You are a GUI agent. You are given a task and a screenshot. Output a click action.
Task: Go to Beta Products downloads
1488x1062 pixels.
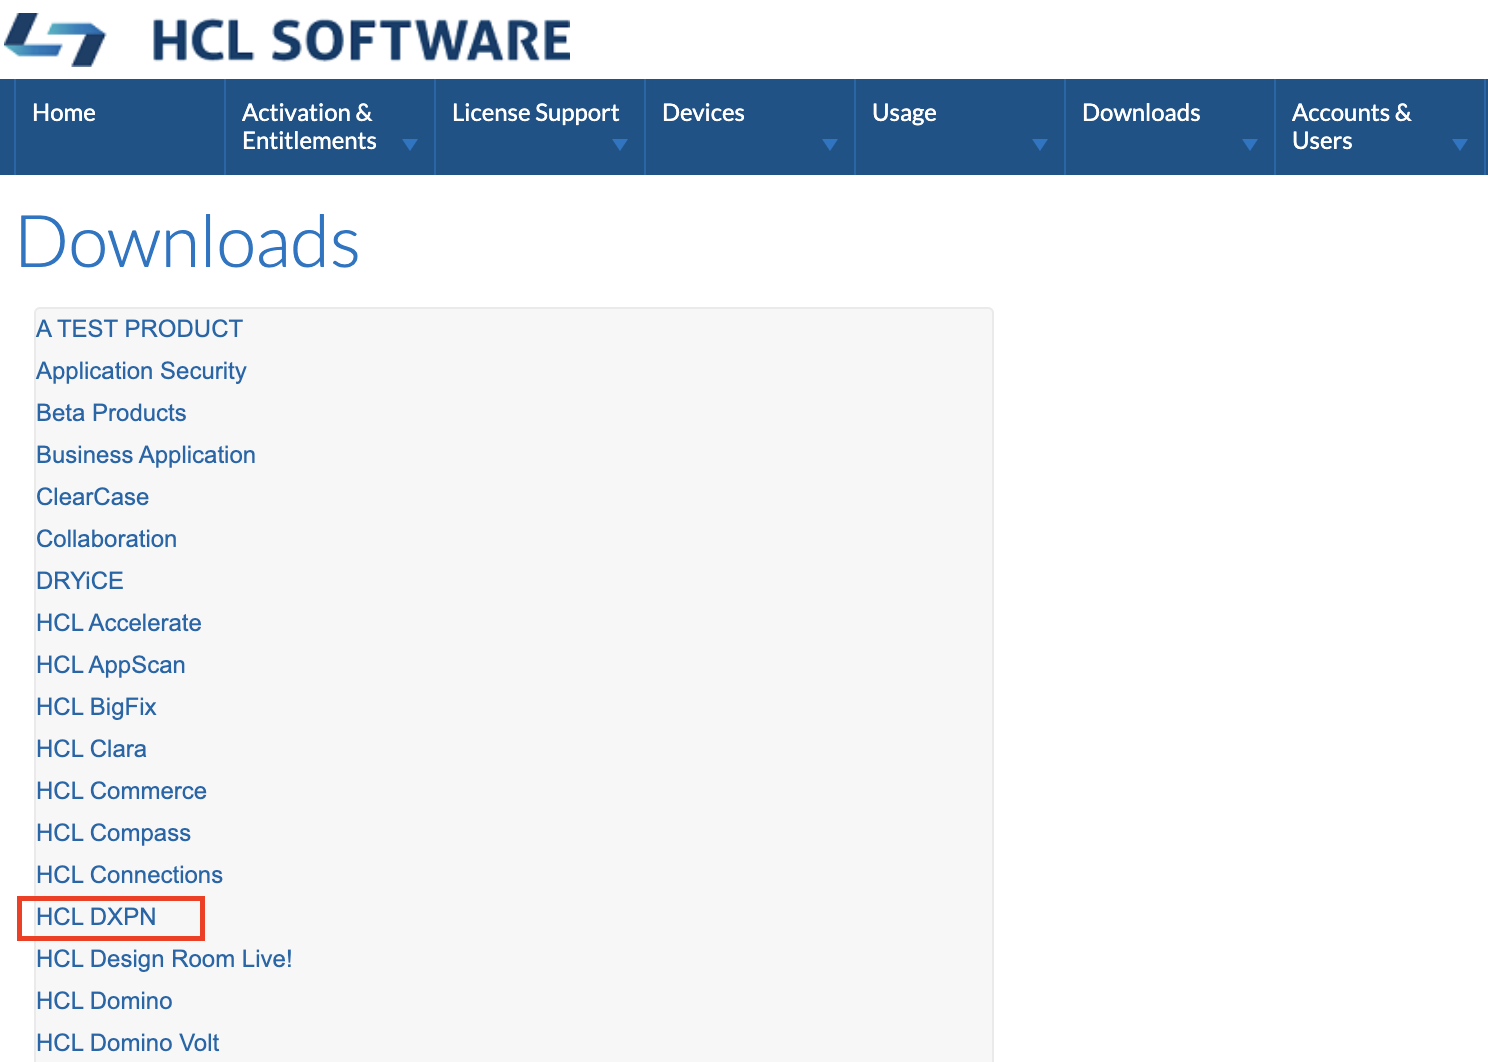[111, 413]
